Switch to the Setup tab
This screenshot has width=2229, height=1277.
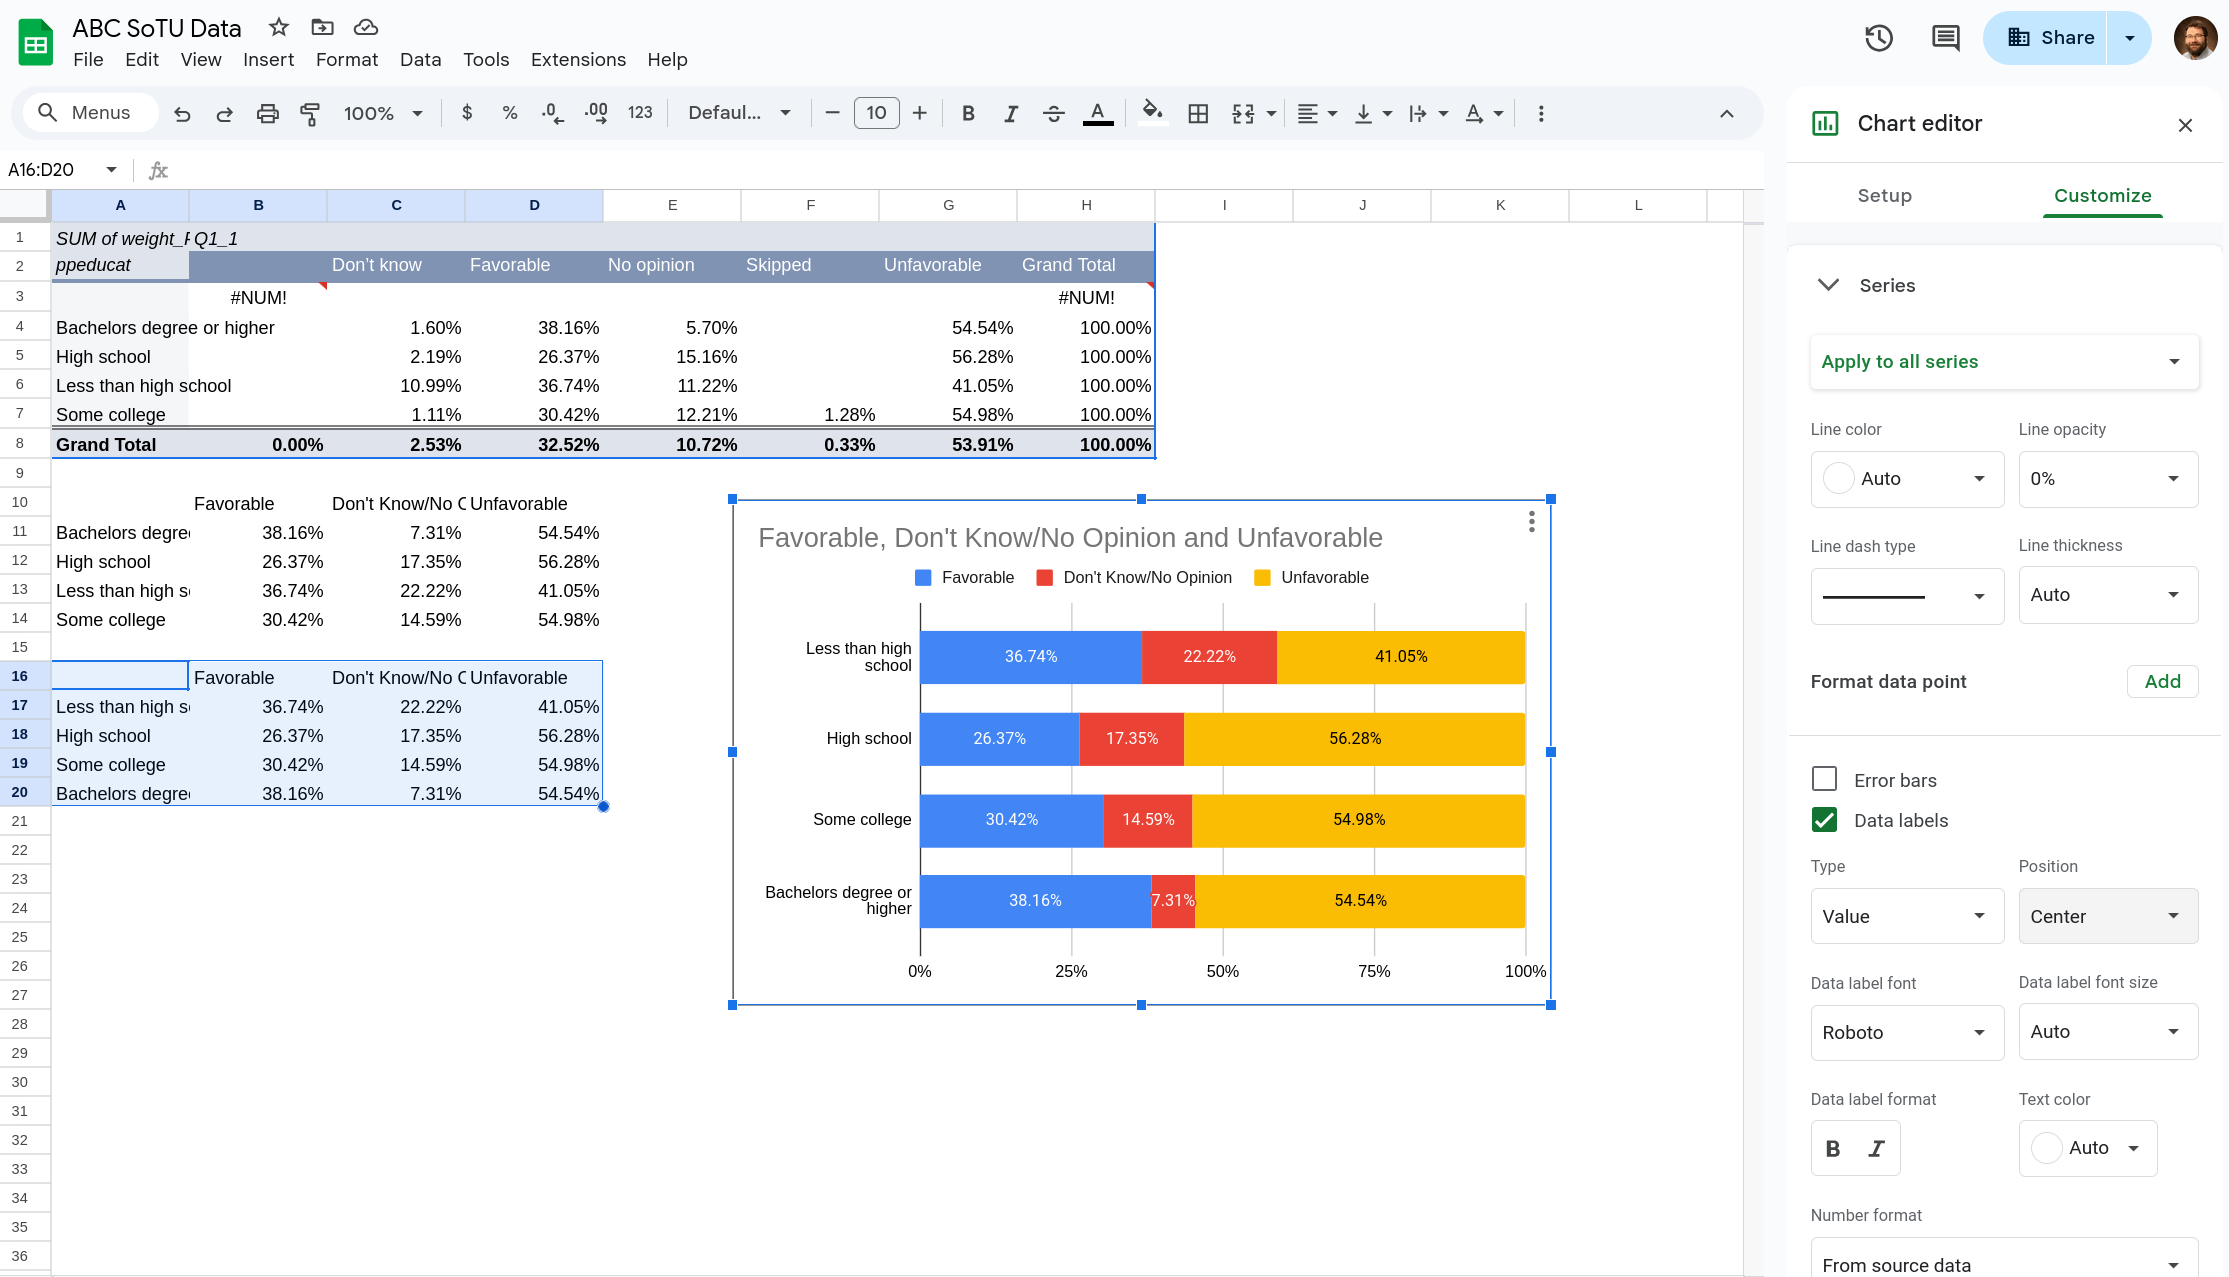tap(1884, 196)
